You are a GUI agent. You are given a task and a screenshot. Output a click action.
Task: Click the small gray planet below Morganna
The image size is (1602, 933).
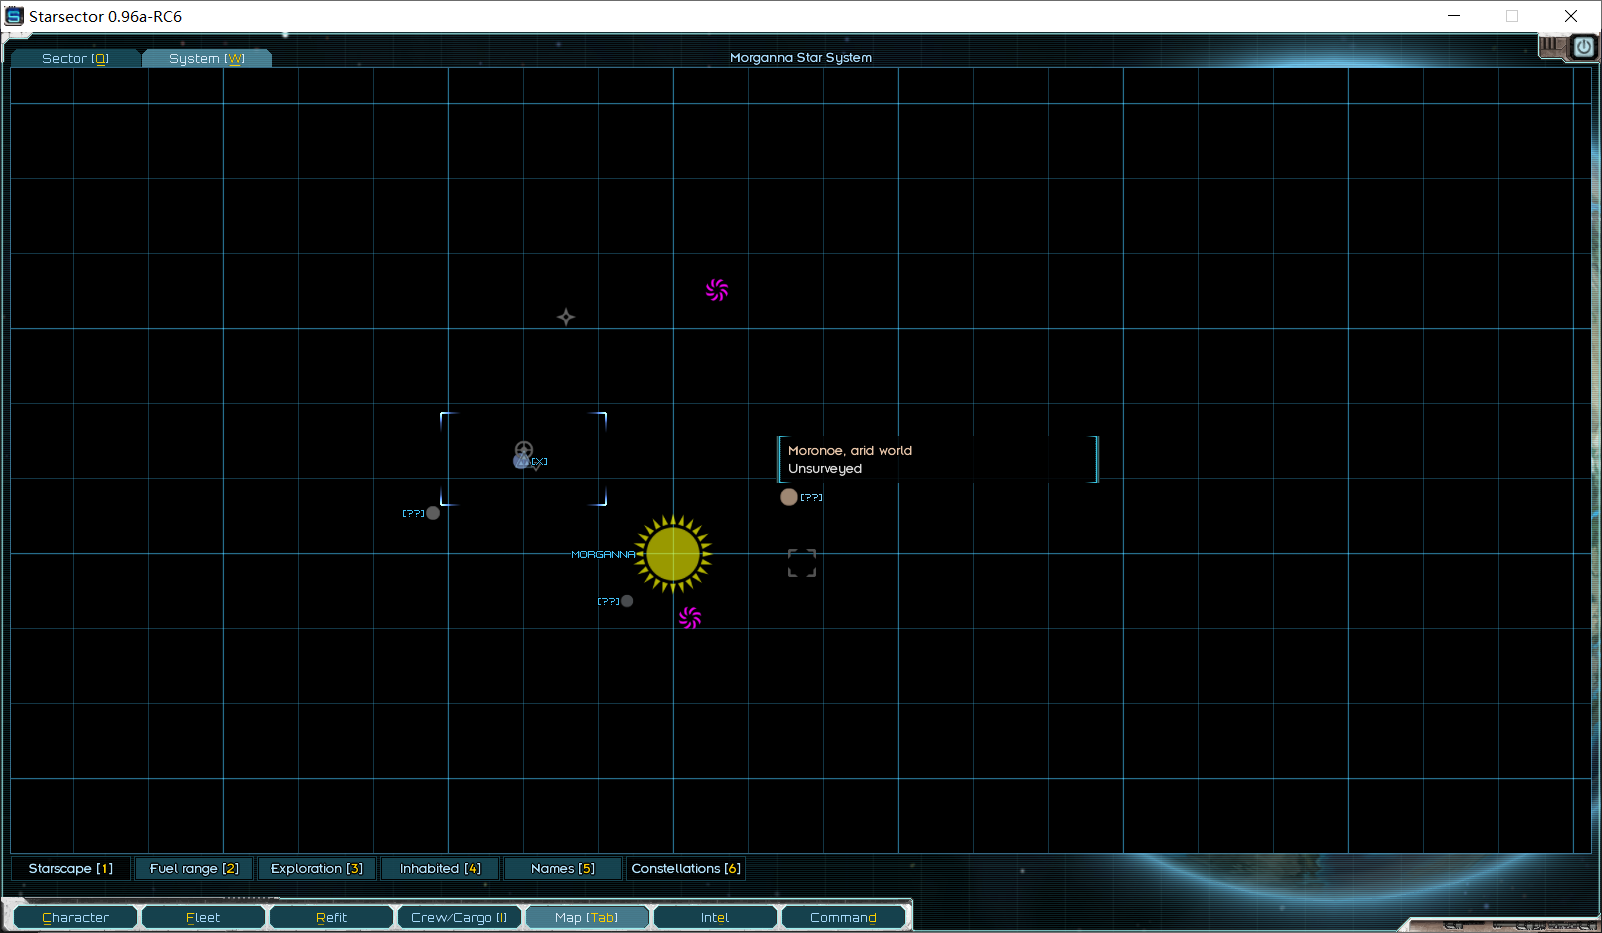(627, 601)
